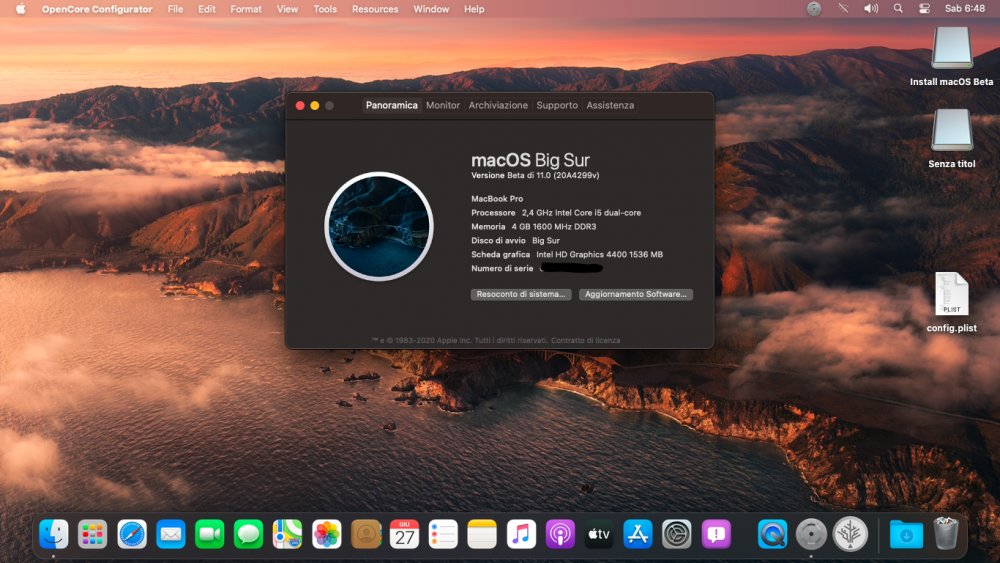Screen dimensions: 1000x563
Task: Open the Apple menu
Action: [x=20, y=9]
